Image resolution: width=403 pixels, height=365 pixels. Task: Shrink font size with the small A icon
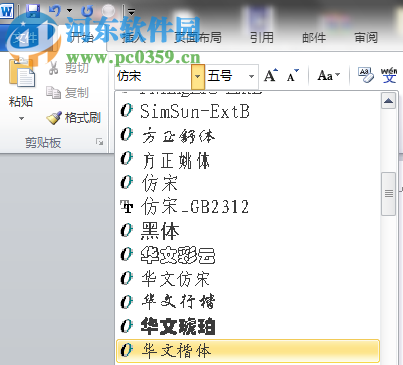(x=292, y=76)
